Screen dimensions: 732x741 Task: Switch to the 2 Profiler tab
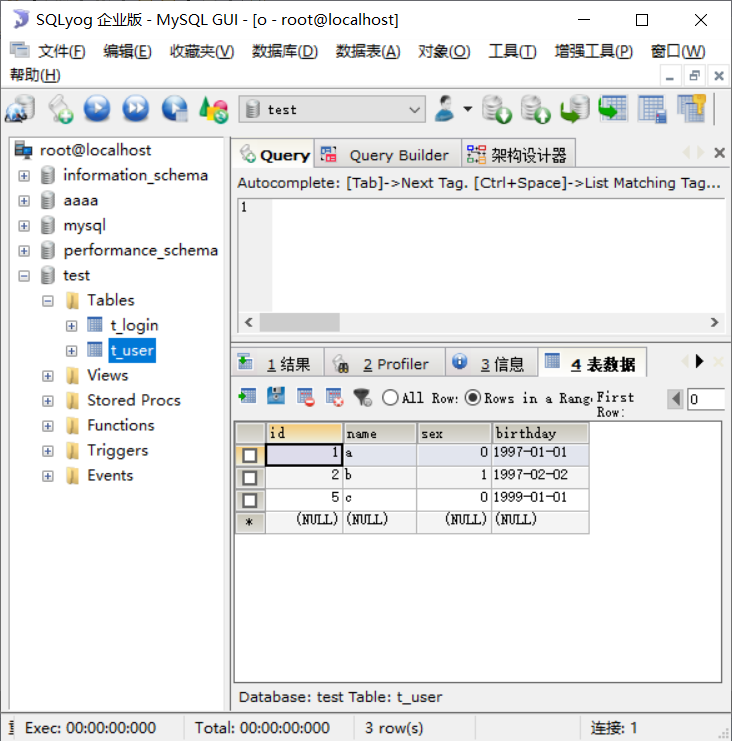(x=384, y=363)
